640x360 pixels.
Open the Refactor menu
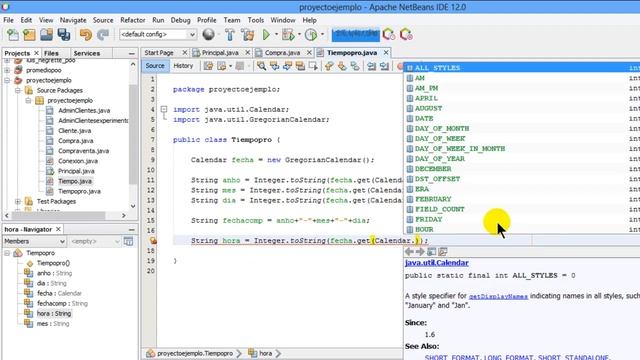coord(133,20)
